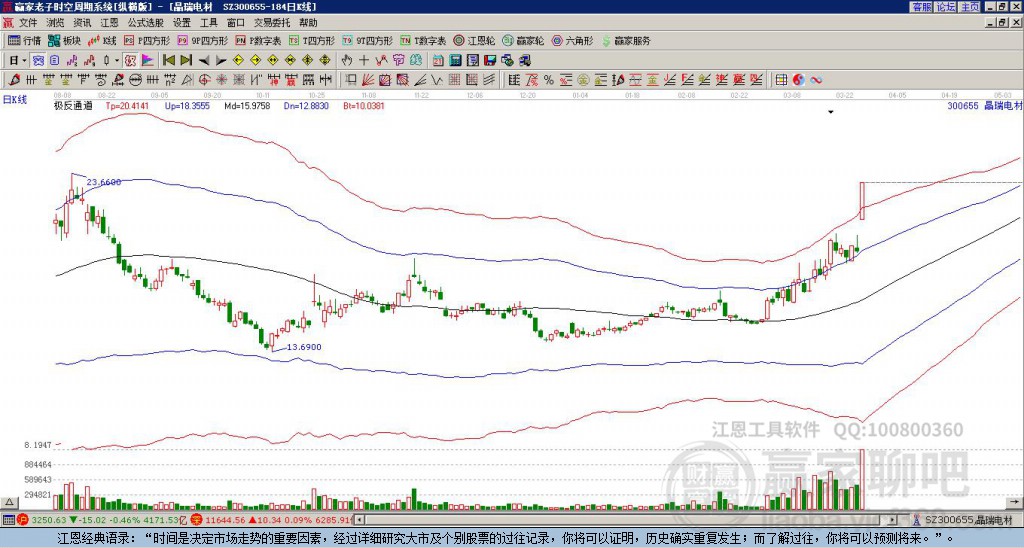Open the 公式选股 menu

click(146, 23)
